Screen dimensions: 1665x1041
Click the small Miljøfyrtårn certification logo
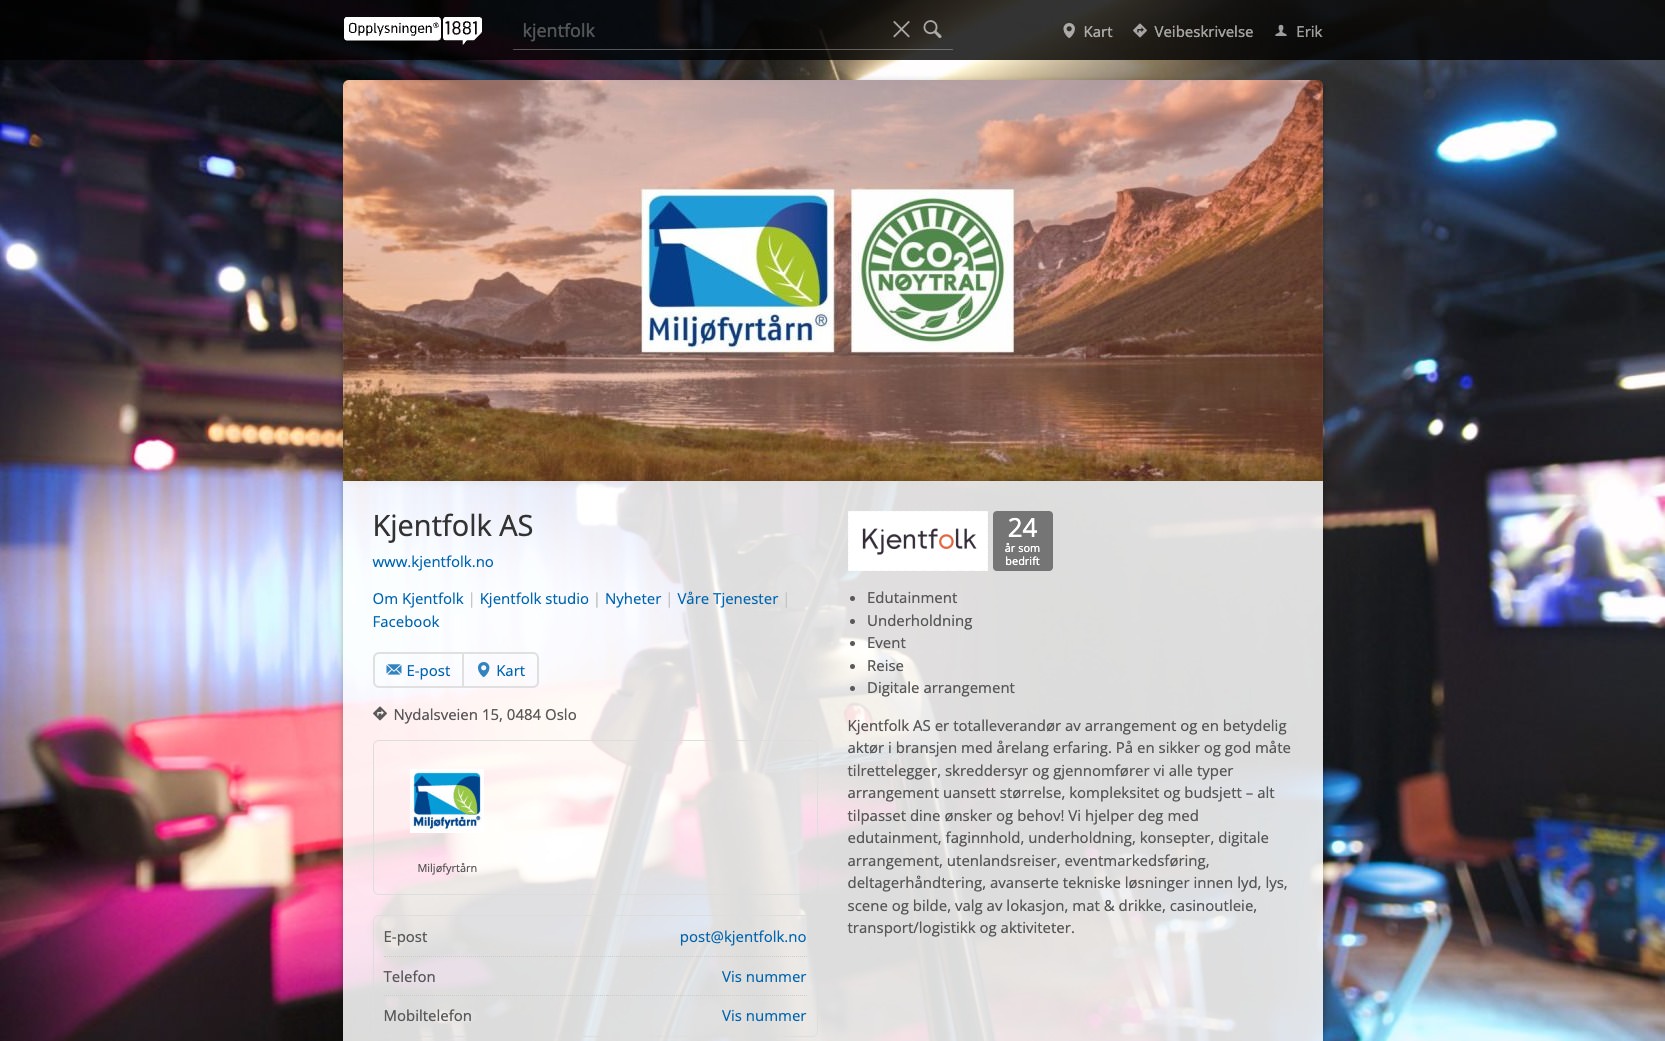447,801
